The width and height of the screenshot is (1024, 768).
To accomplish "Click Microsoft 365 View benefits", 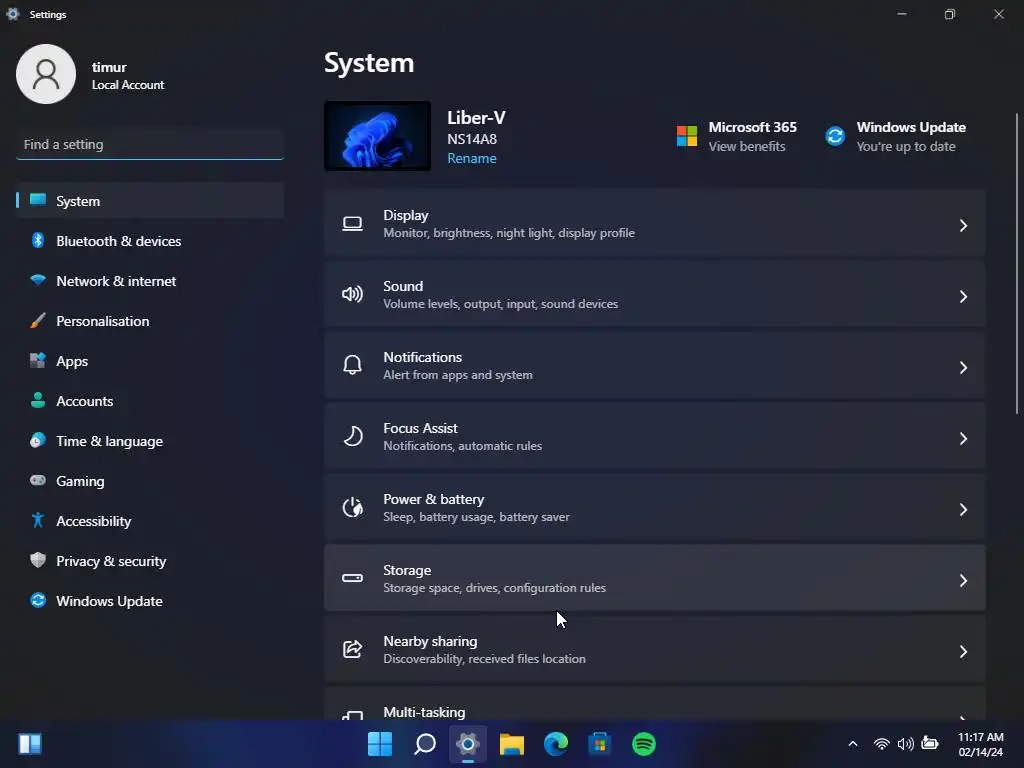I will [x=746, y=146].
